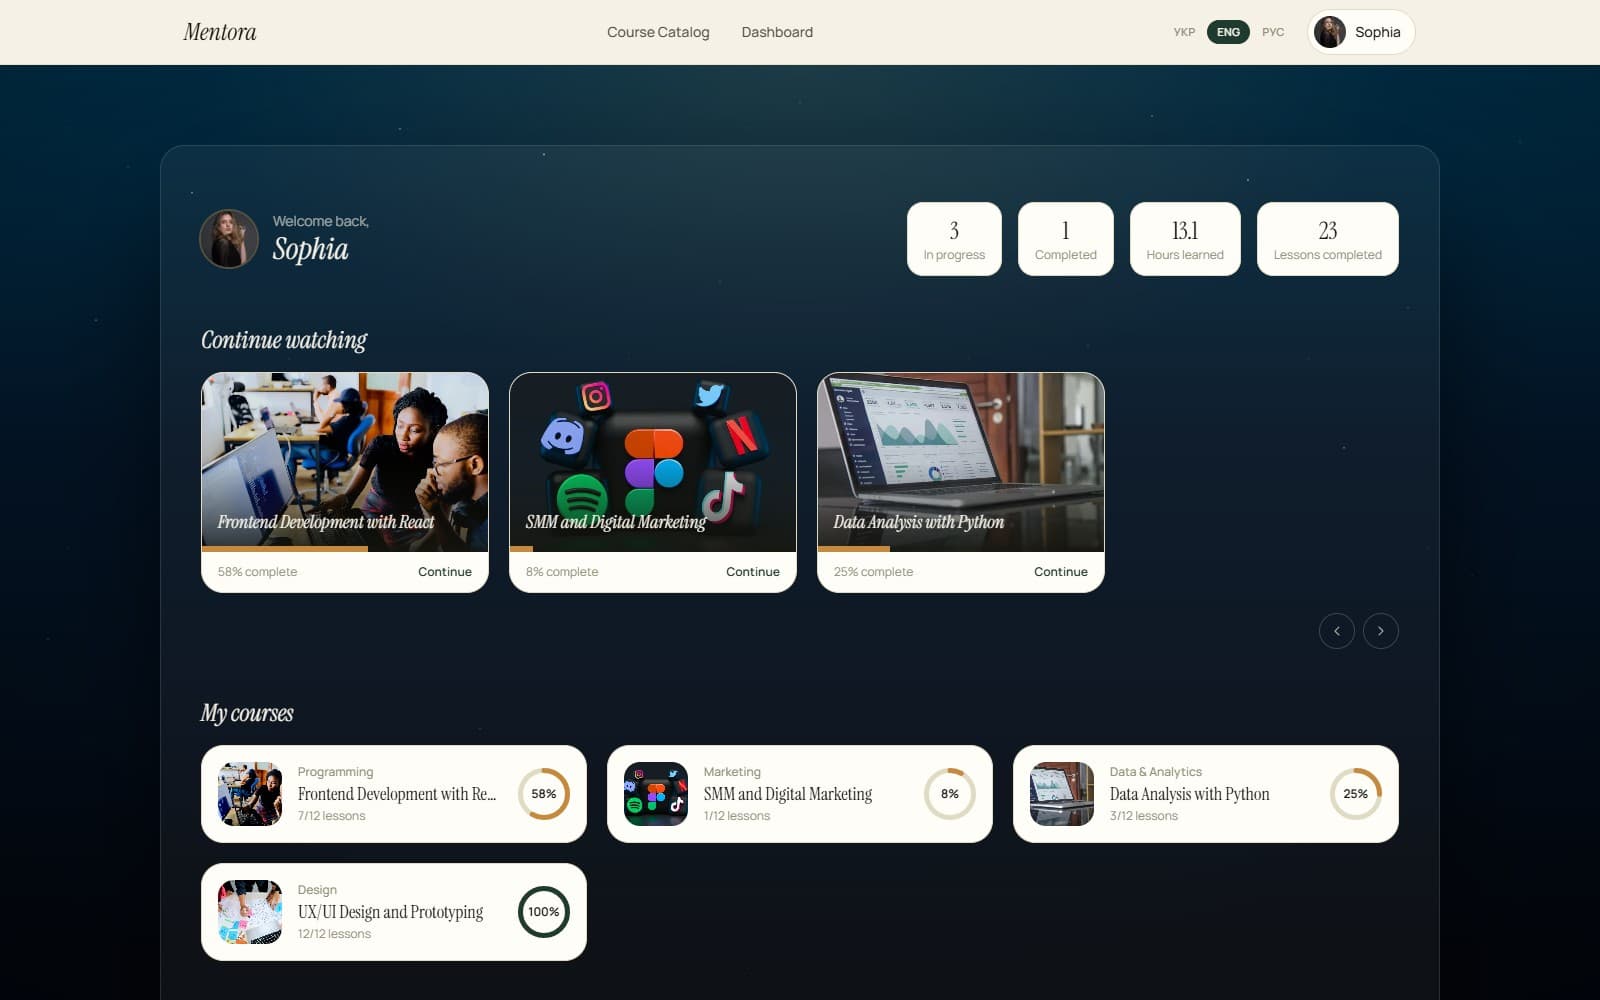
Task: Select the Hours learned stat card
Action: point(1185,239)
